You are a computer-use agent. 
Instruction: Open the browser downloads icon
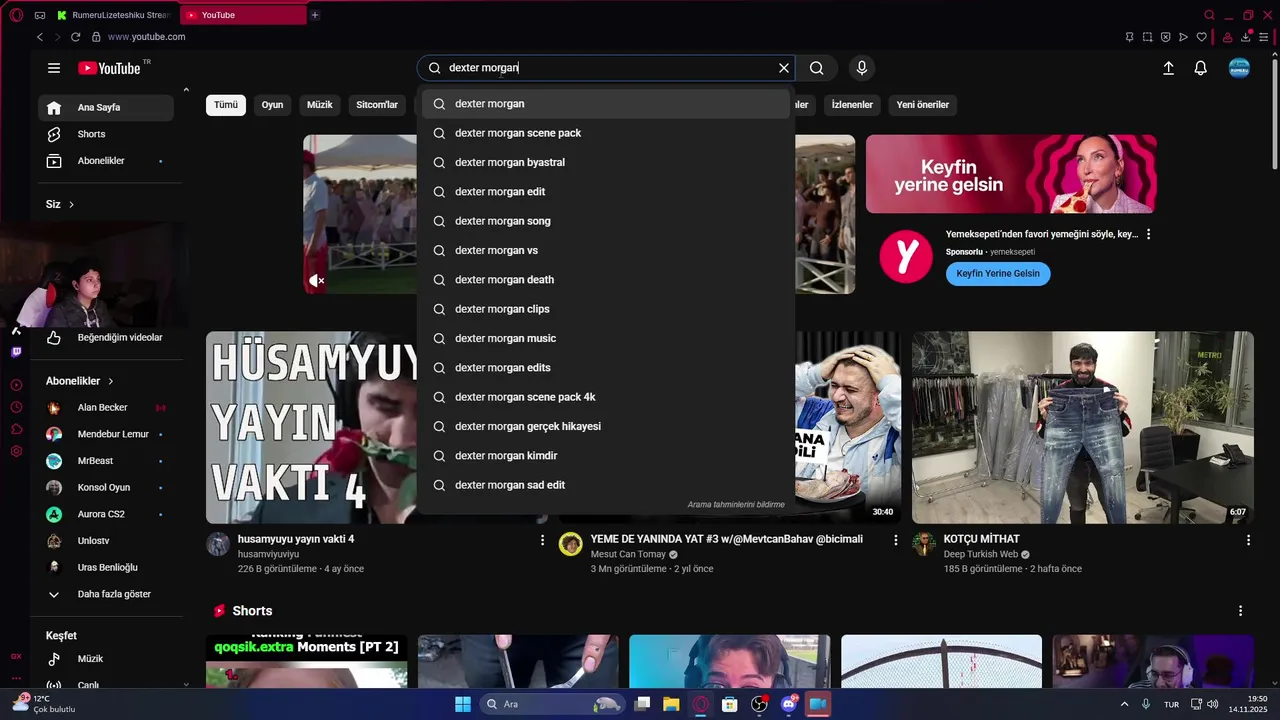click(1246, 37)
